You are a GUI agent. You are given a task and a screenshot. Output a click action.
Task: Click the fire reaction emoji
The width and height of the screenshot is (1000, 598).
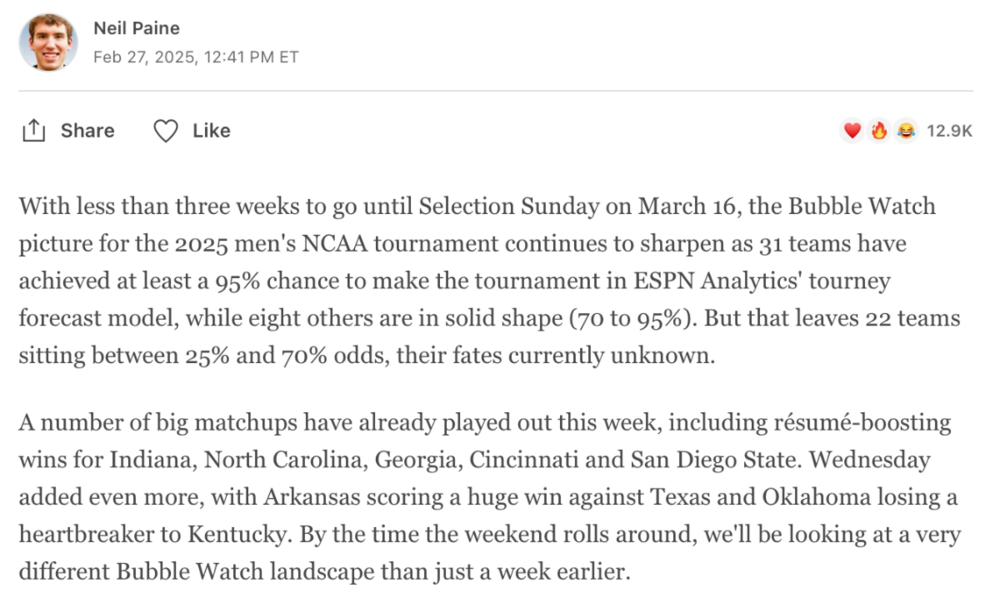point(879,131)
